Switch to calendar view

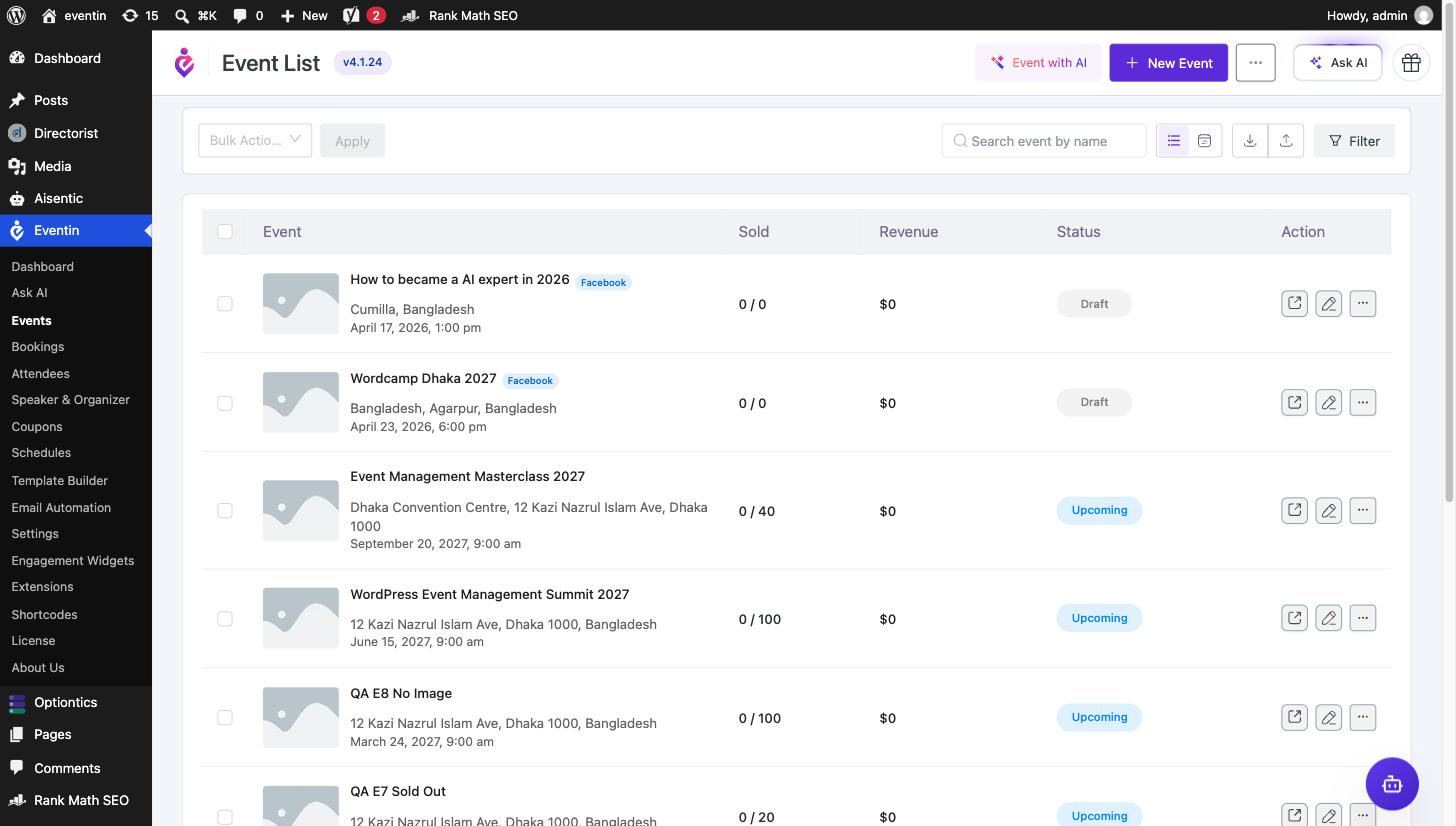pos(1205,141)
